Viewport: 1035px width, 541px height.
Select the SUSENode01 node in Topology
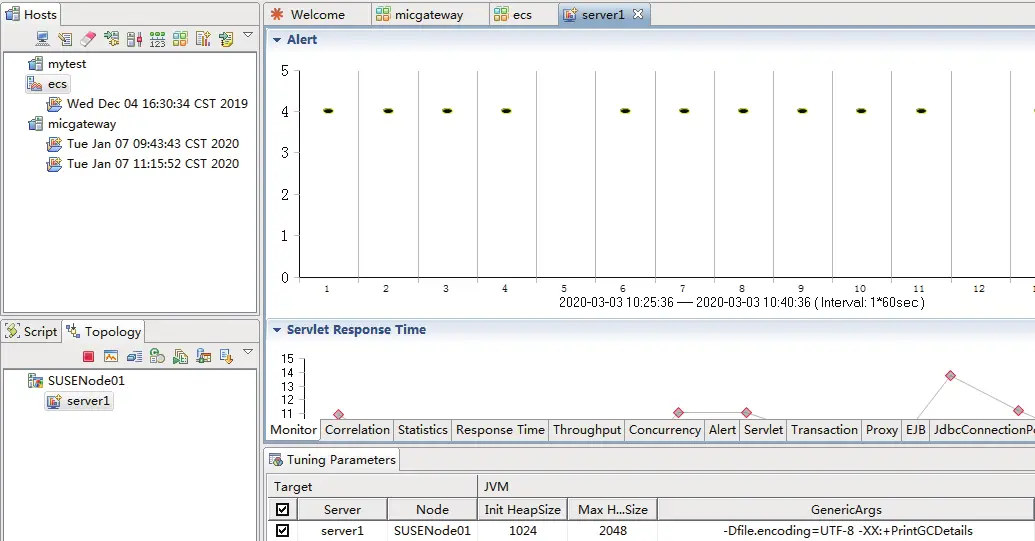[86, 381]
